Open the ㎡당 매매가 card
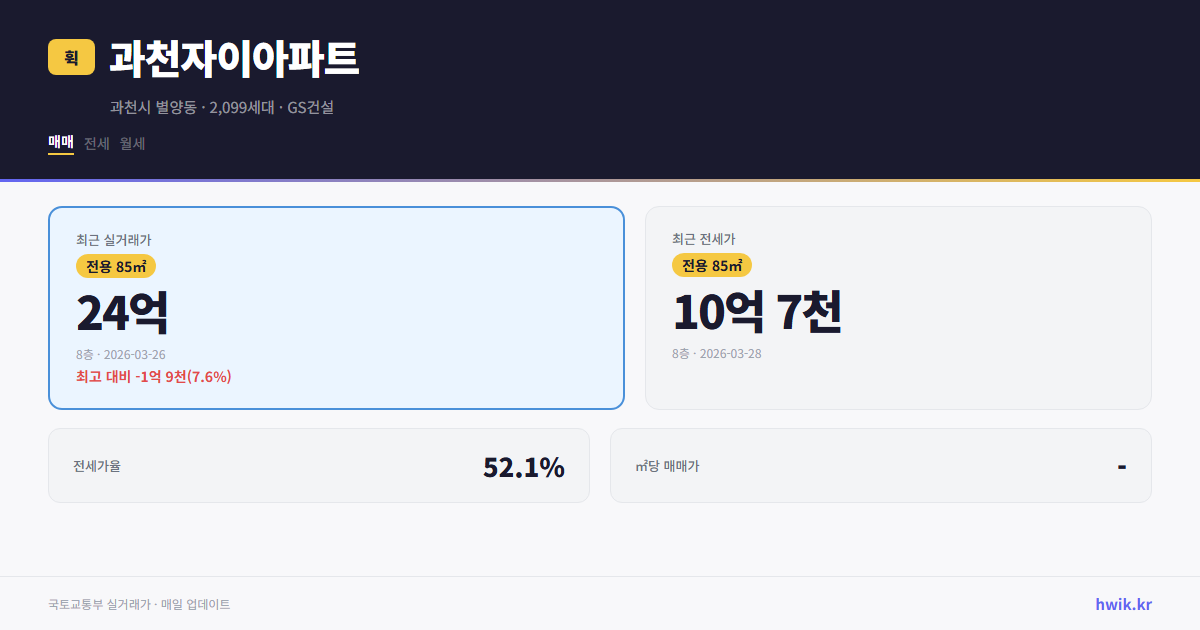 tap(880, 465)
